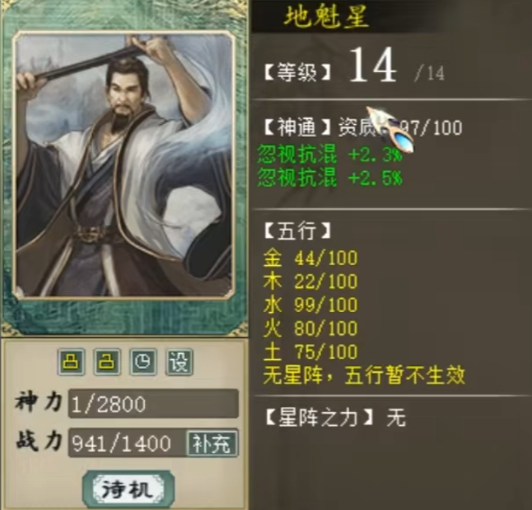Screen dimensions: 532x510
Task: Click the 土 75/100 element row
Action: tap(310, 352)
